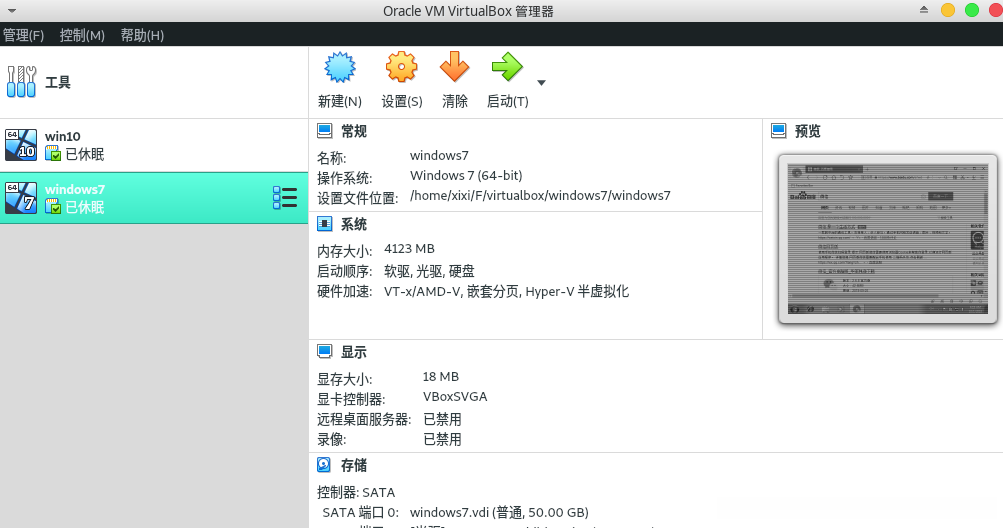The image size is (1003, 528).
Task: Click the windows7 OS icon
Action: pos(21,198)
